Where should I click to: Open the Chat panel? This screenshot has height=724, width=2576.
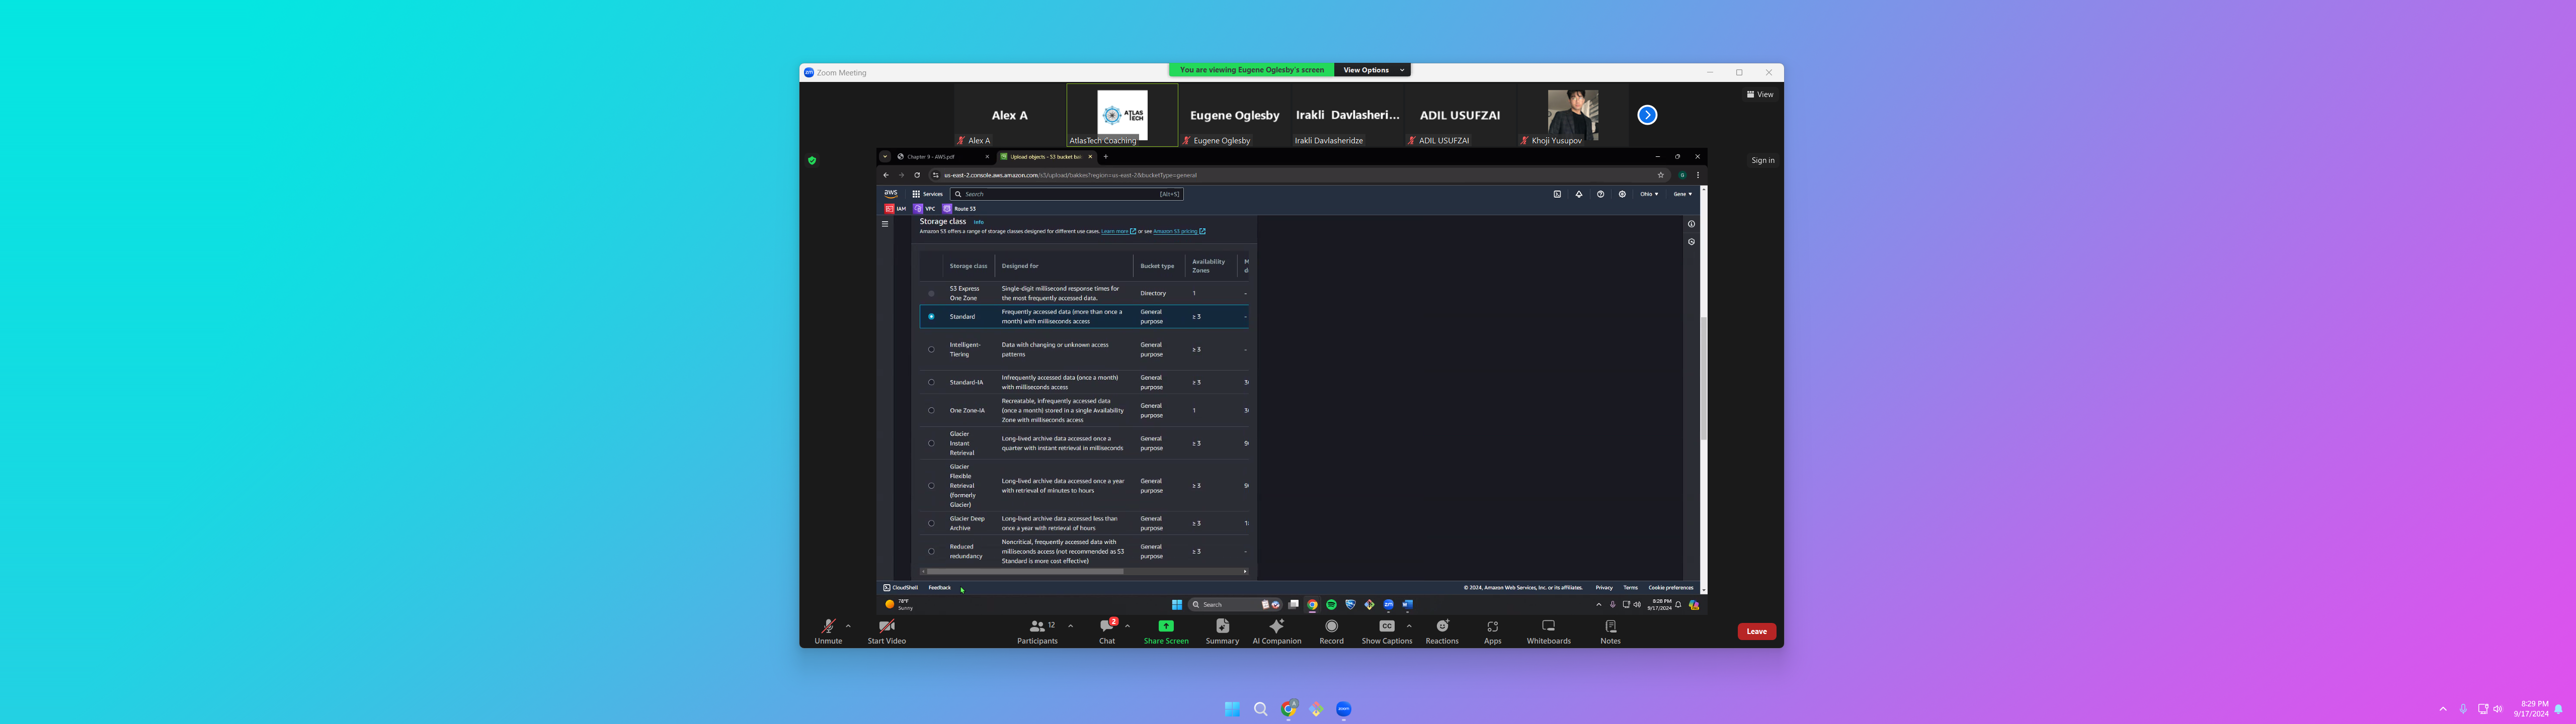click(x=1107, y=627)
